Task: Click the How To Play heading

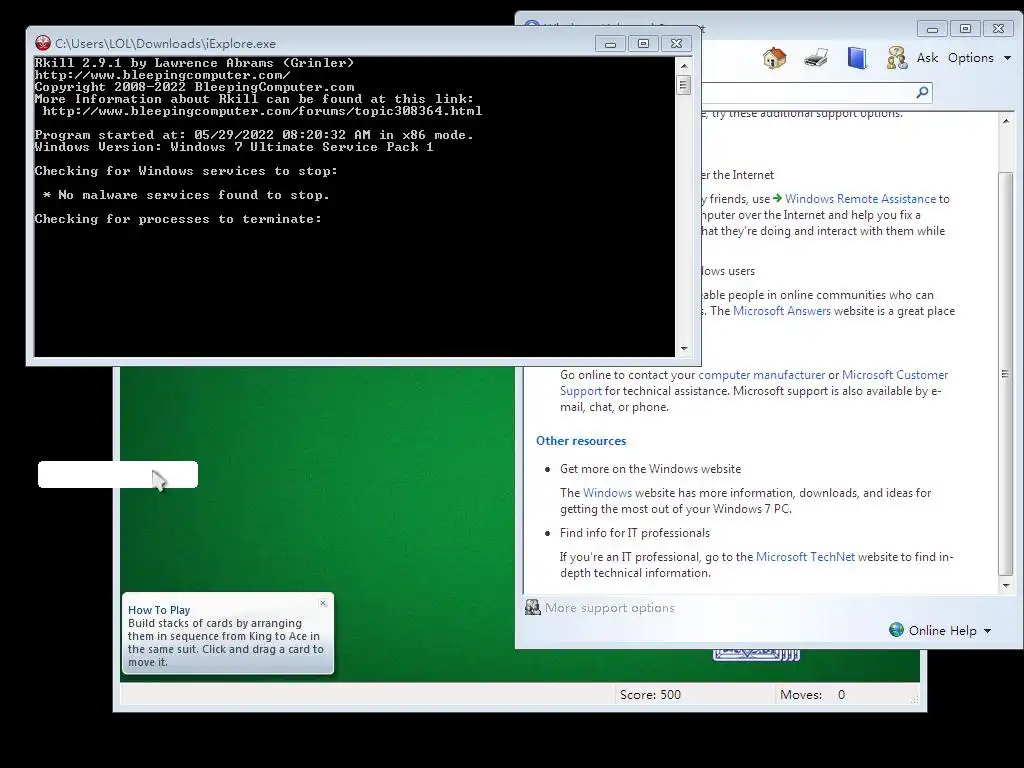Action: click(159, 610)
